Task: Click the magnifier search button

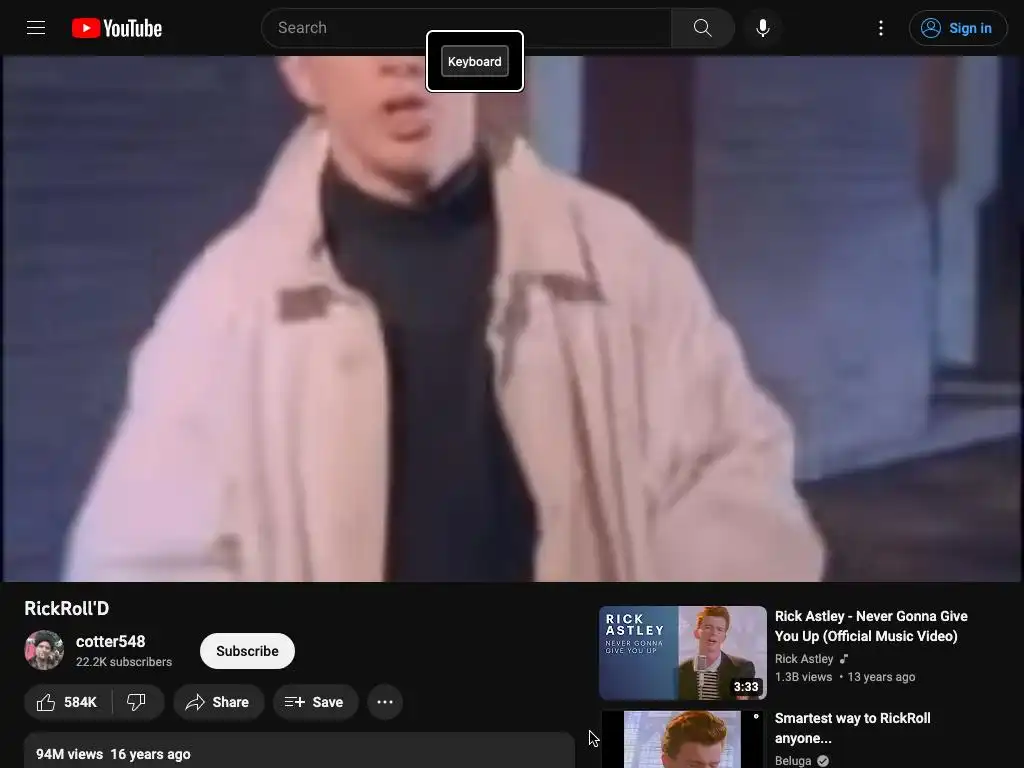Action: click(703, 27)
